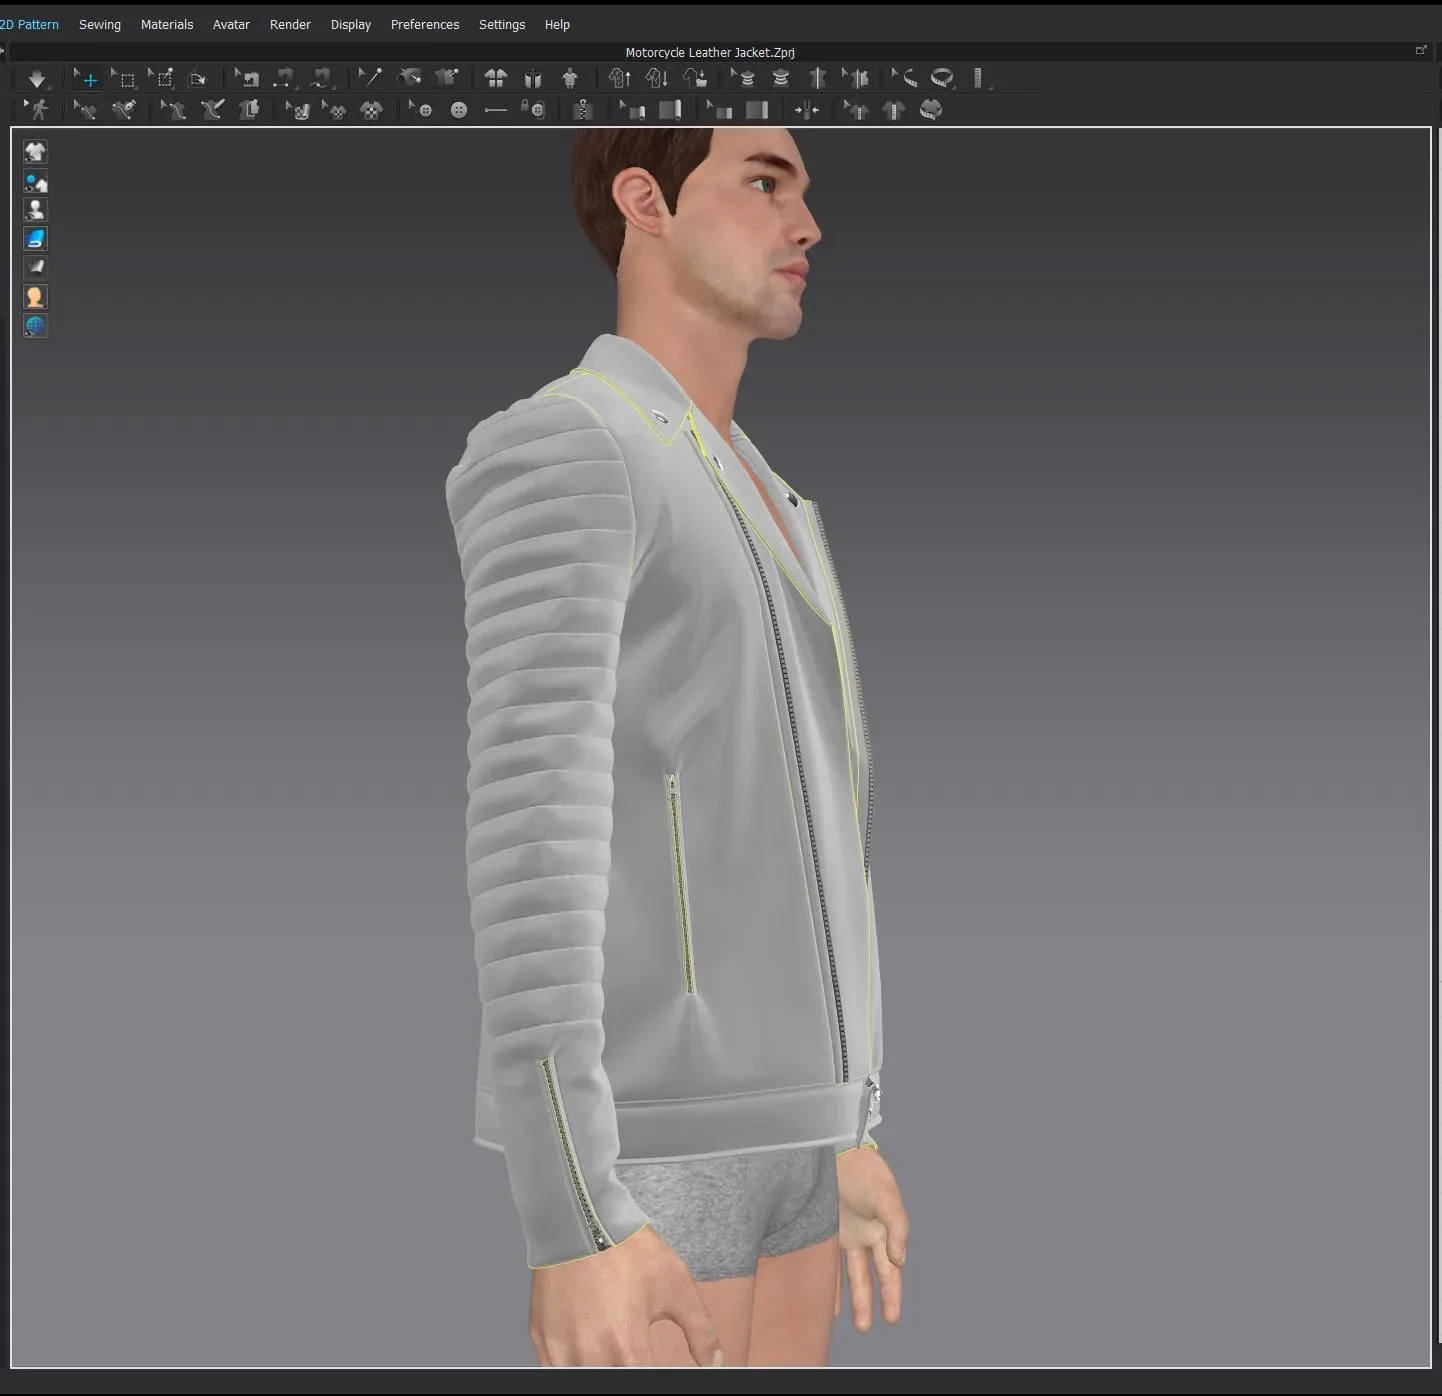Click the pattern layer up-arrow tool

coord(620,78)
